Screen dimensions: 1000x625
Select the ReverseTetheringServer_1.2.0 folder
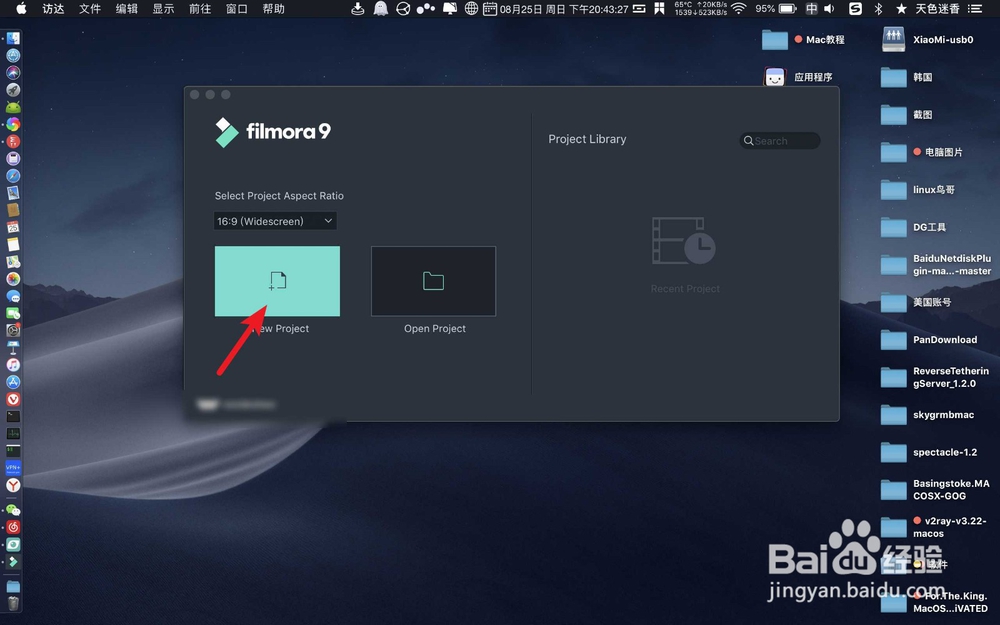click(935, 378)
